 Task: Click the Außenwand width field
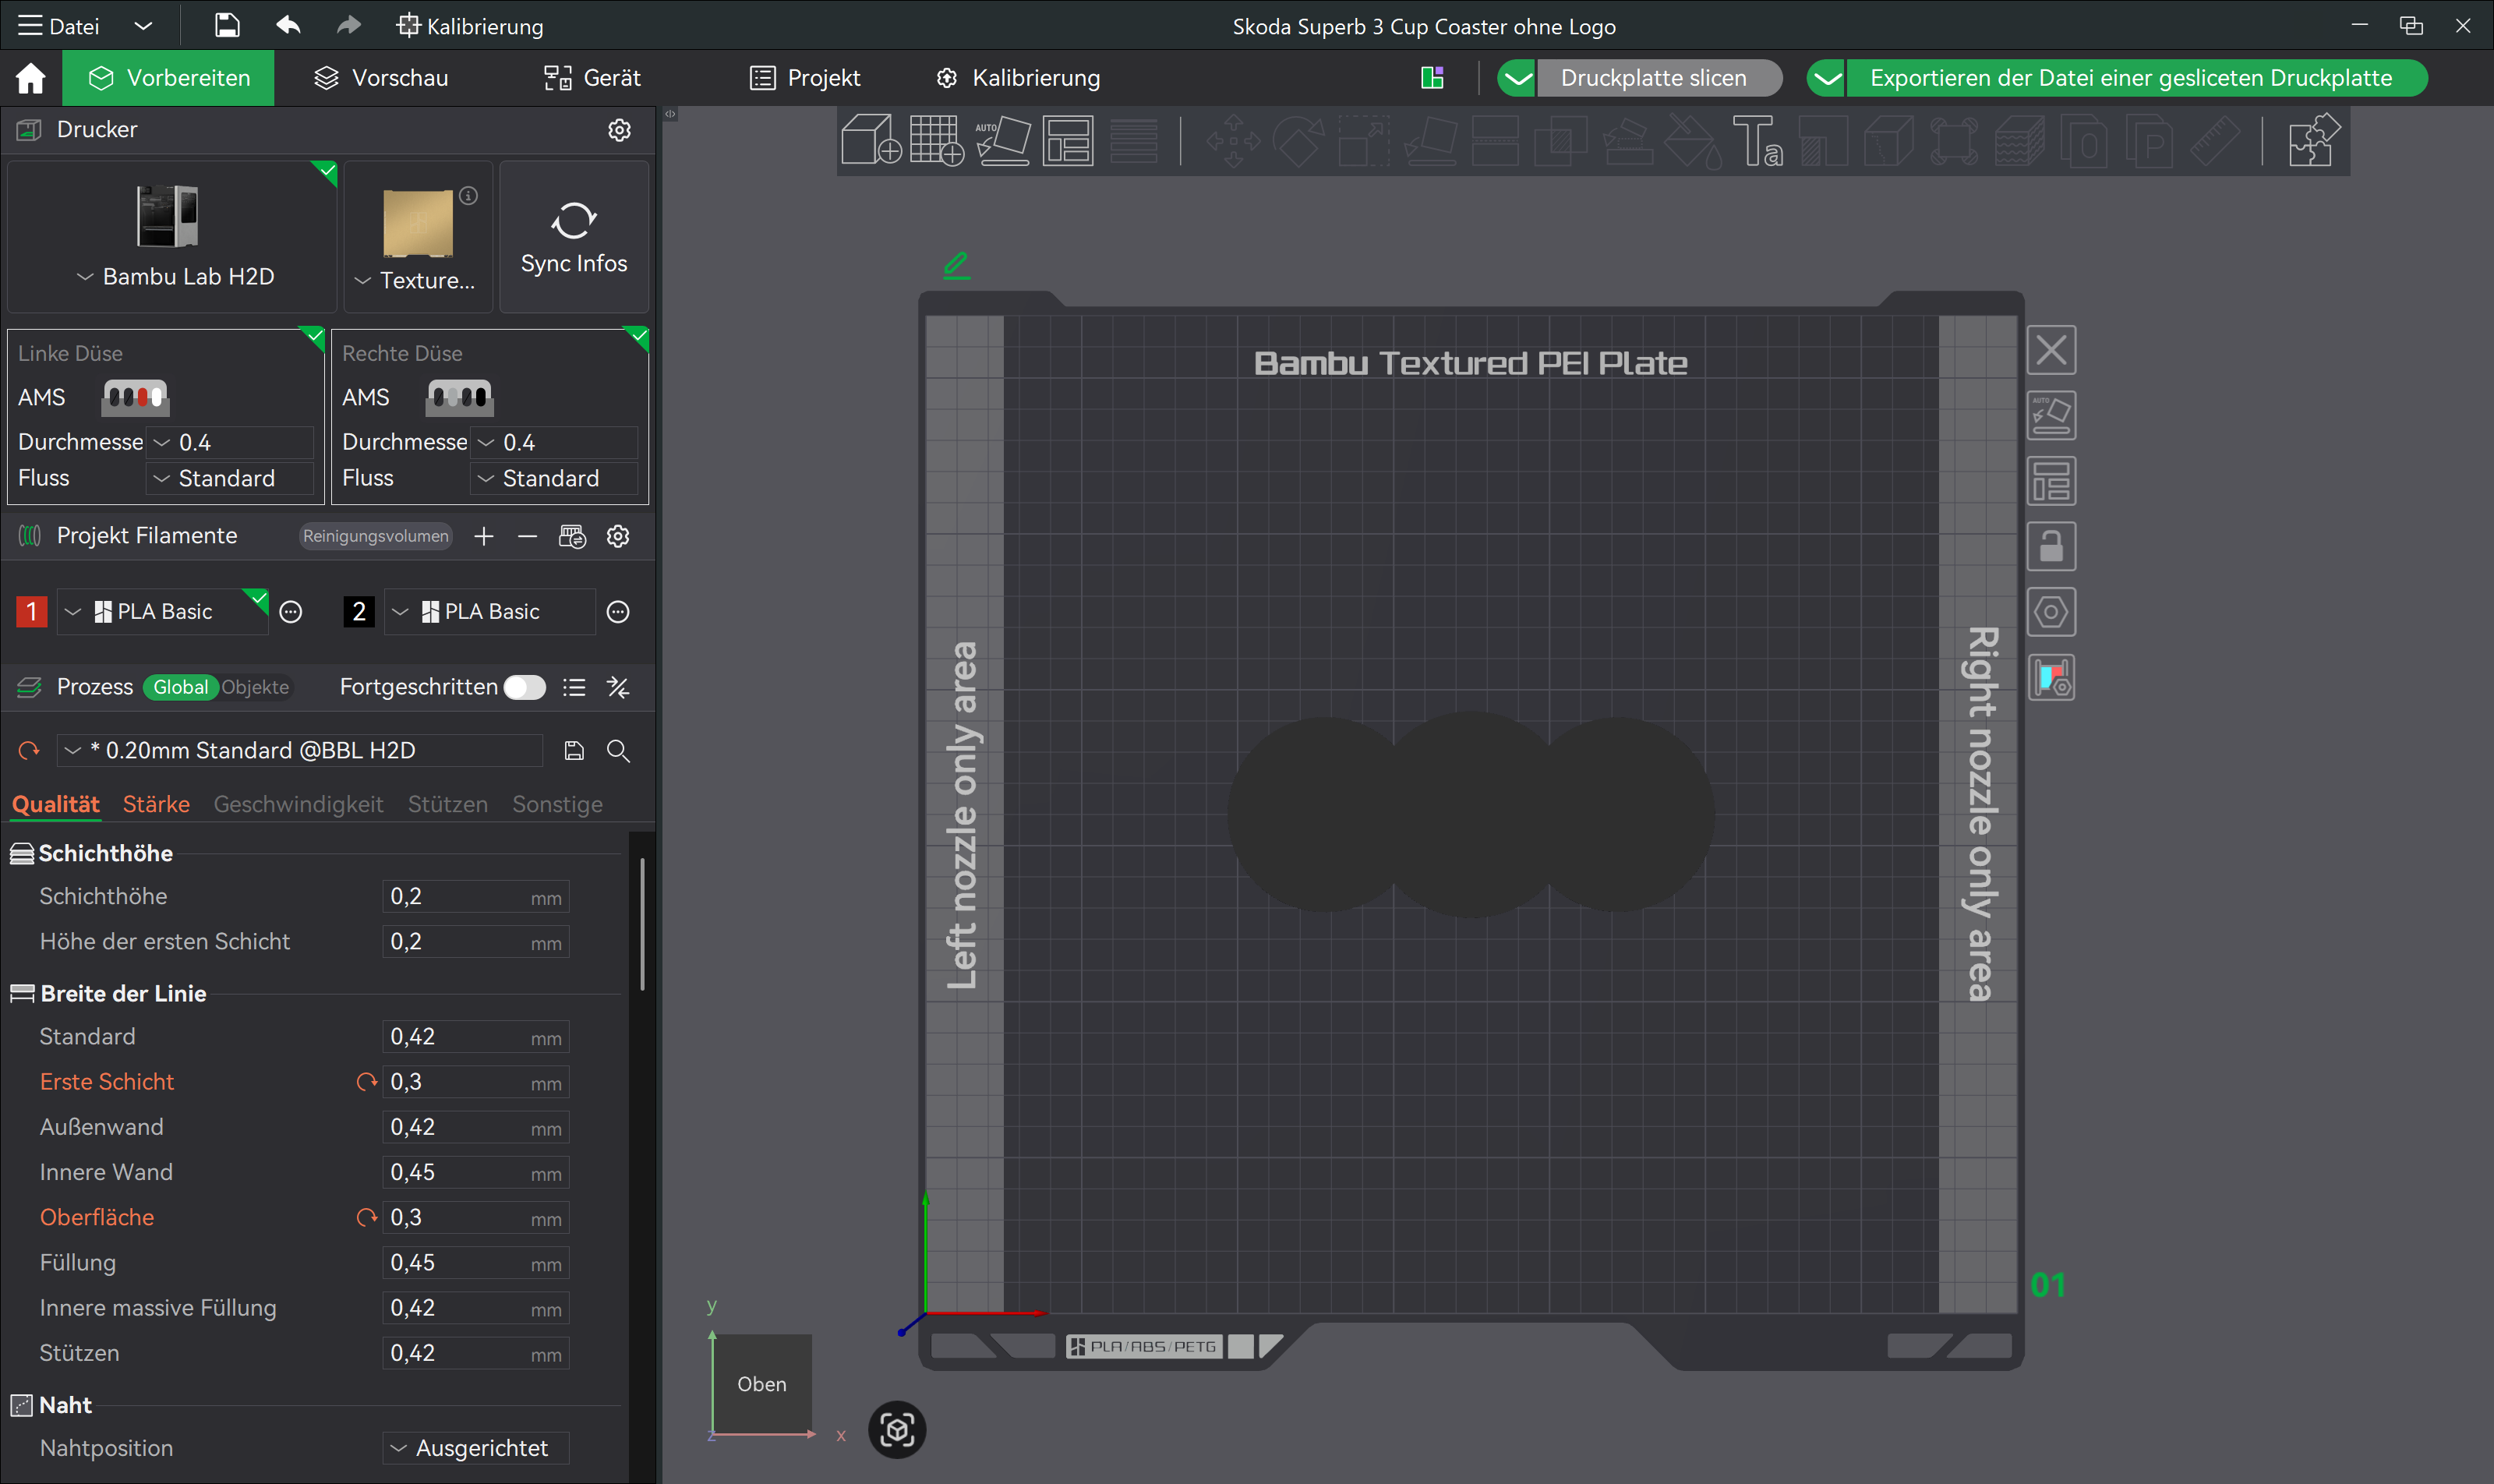coord(476,1127)
